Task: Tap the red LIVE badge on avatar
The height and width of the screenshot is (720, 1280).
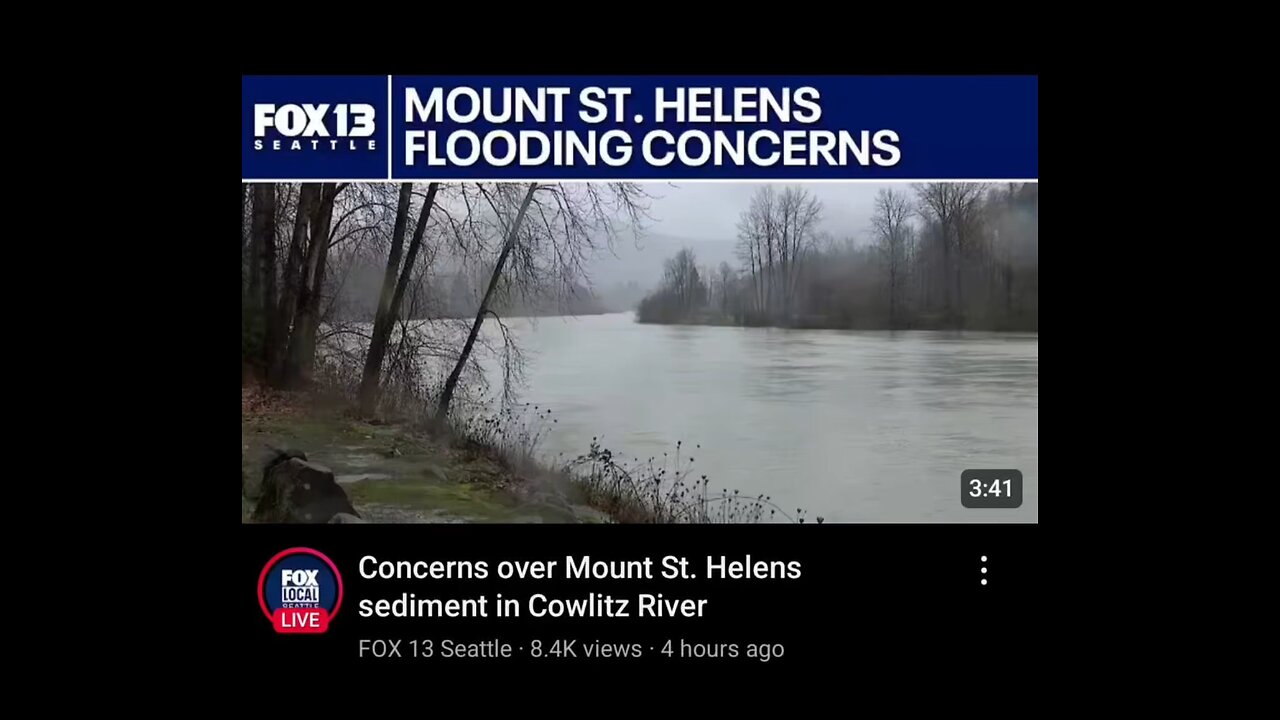Action: pyautogui.click(x=300, y=620)
